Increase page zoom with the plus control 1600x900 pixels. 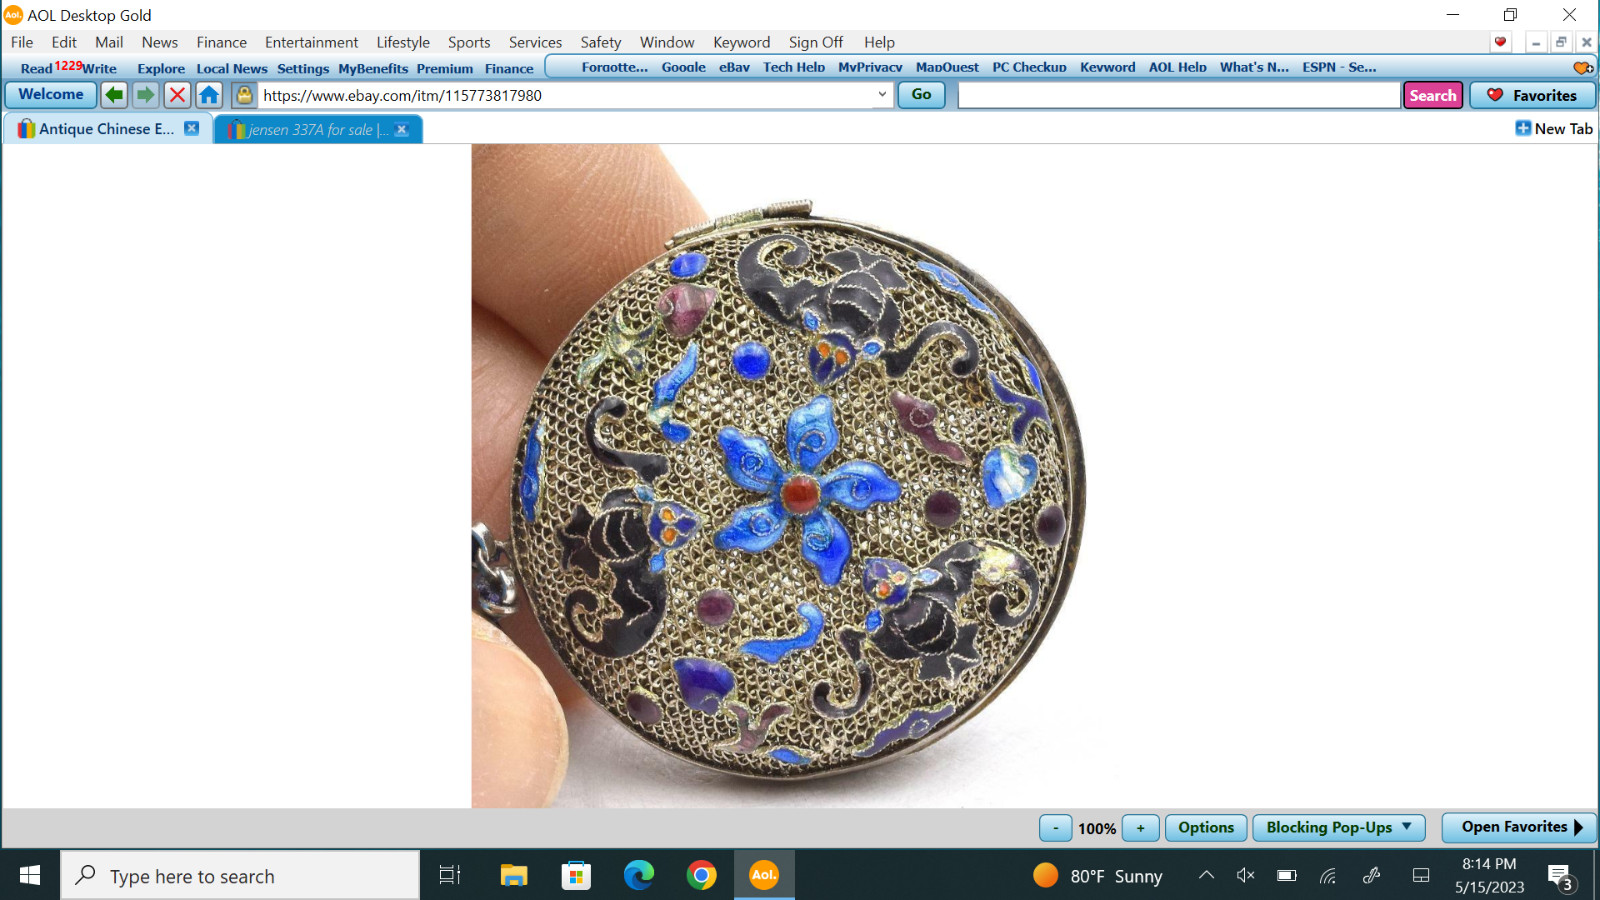pos(1140,828)
